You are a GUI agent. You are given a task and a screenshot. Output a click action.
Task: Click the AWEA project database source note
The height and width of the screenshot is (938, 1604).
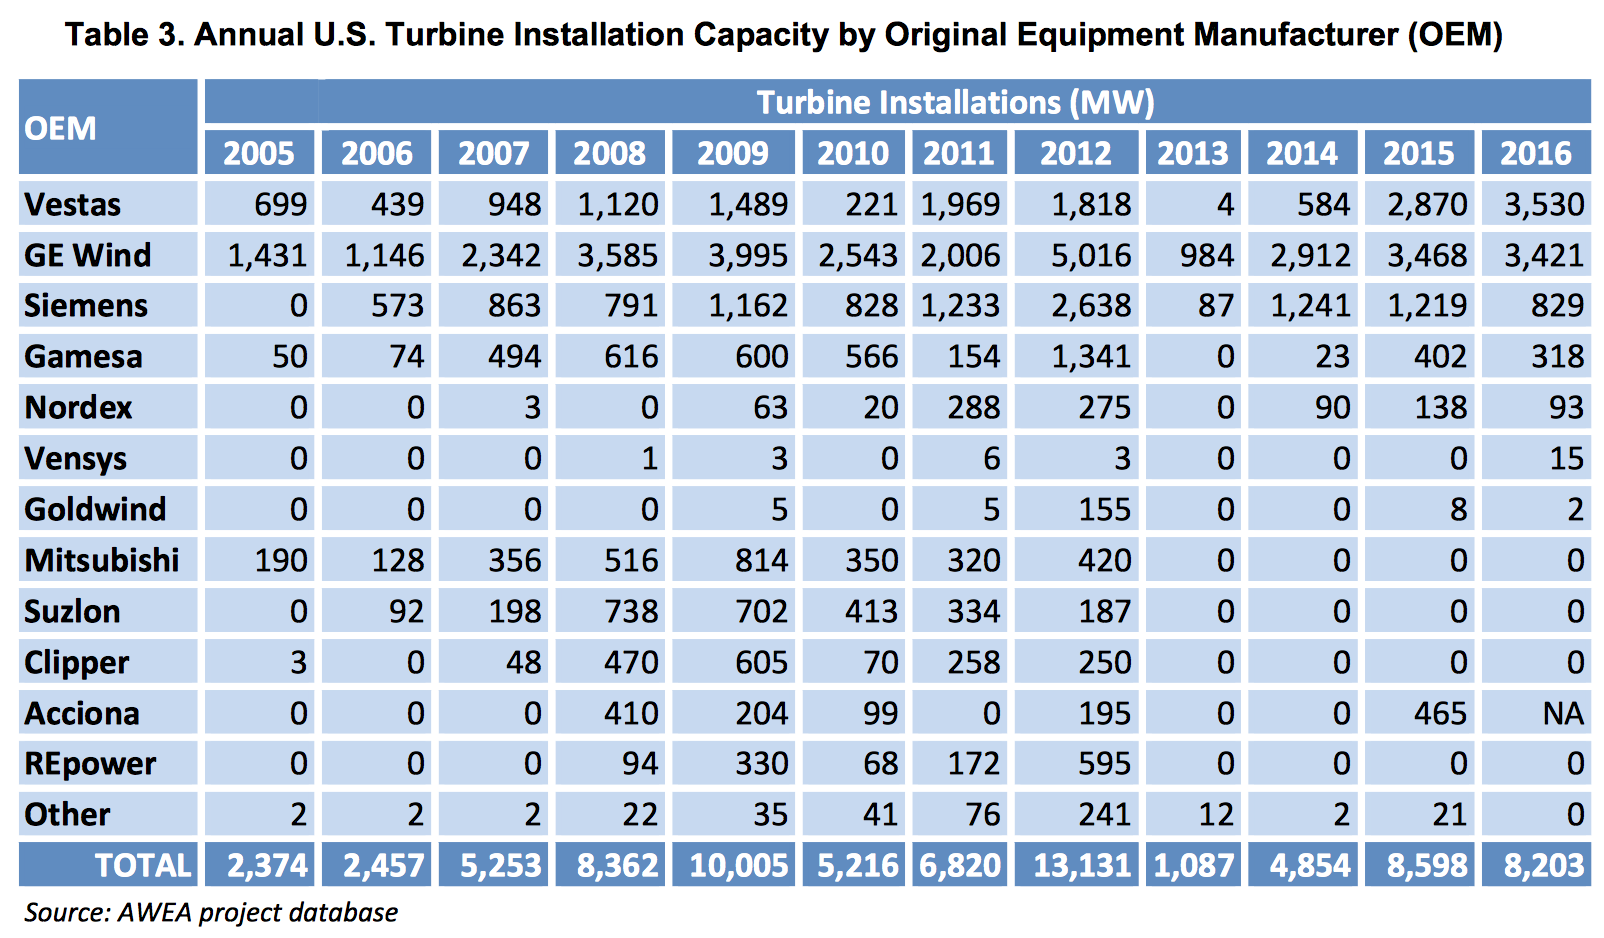211,912
